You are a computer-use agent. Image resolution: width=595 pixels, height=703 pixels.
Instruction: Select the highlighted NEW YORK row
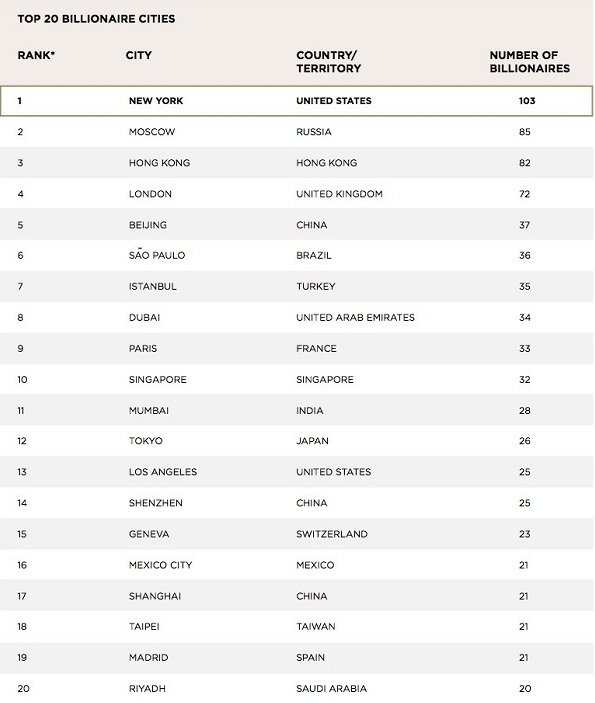[x=296, y=101]
